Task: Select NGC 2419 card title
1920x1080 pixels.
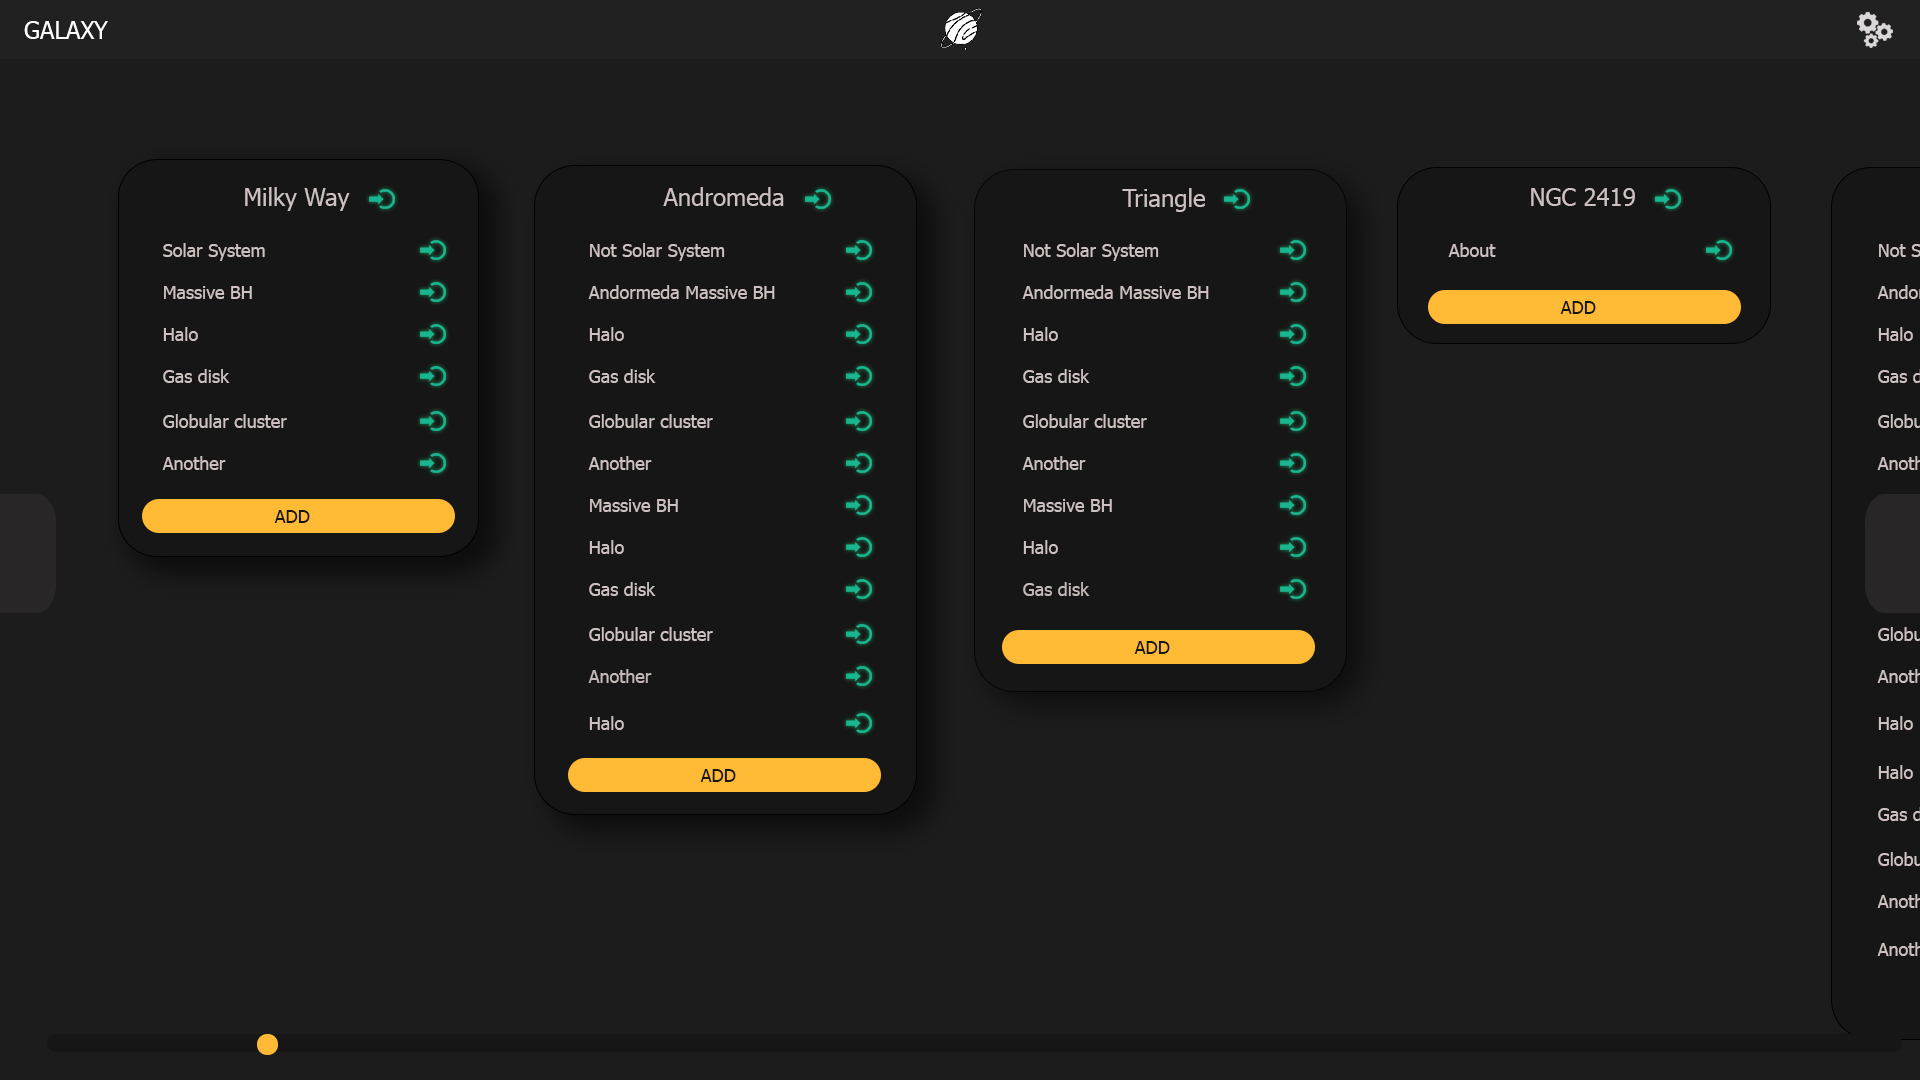Action: 1582,198
